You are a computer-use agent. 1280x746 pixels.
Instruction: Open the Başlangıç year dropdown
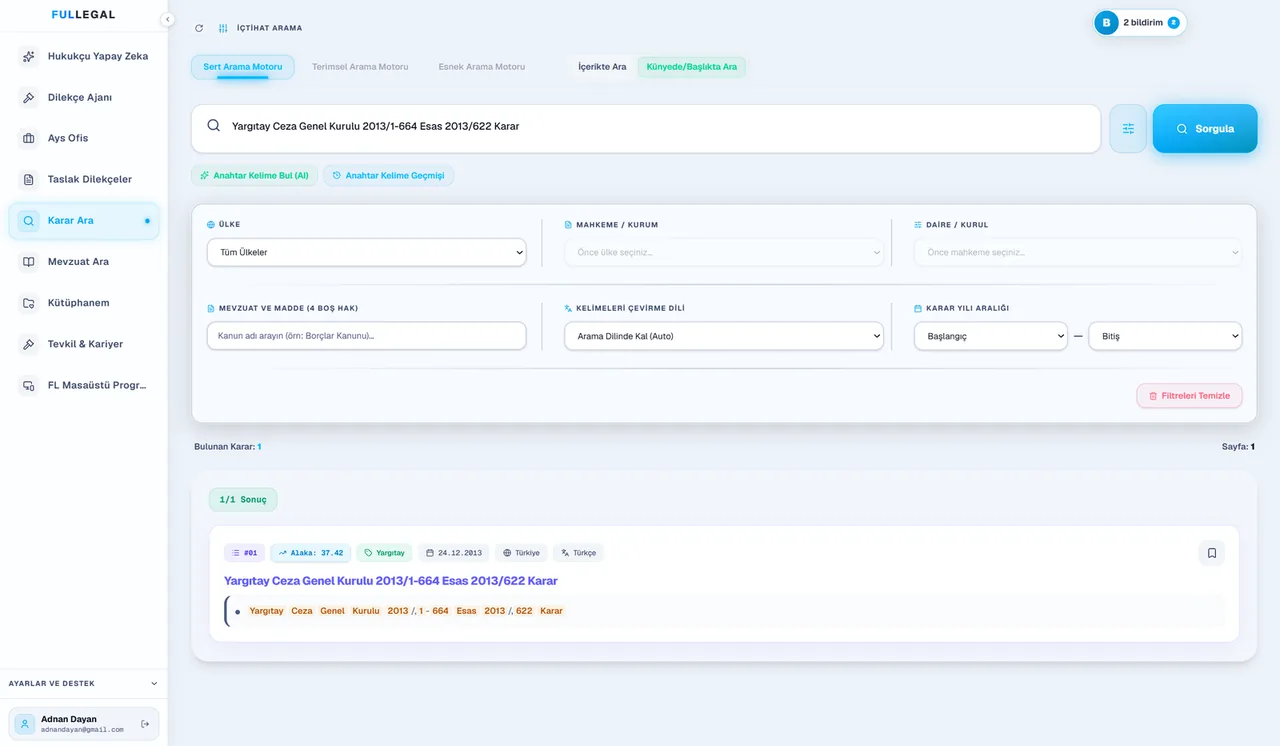point(991,336)
